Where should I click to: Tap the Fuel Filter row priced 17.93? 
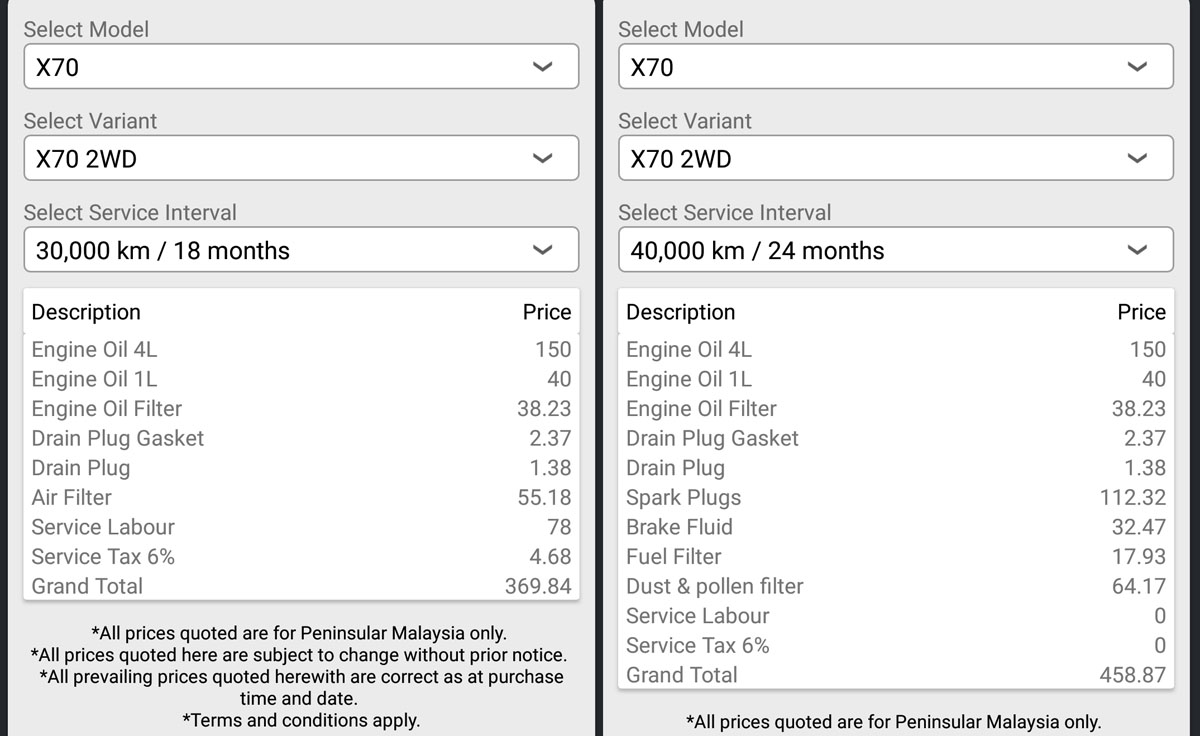(895, 556)
